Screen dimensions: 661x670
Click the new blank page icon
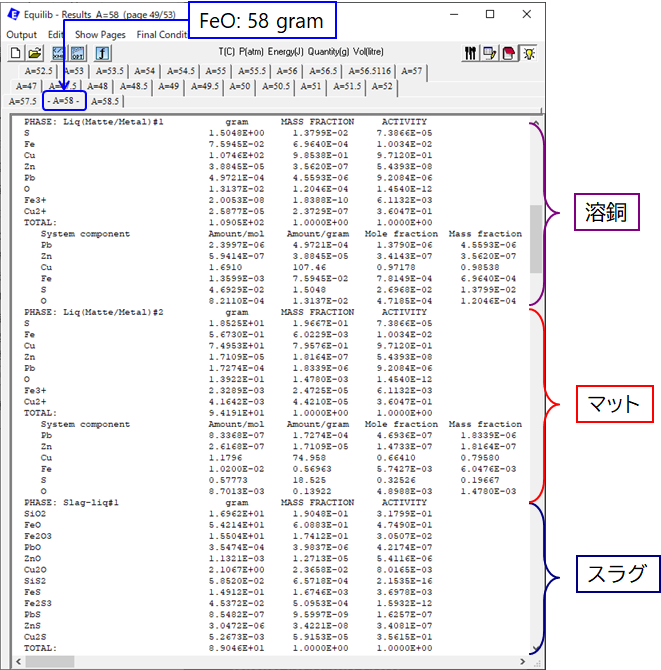click(16, 53)
